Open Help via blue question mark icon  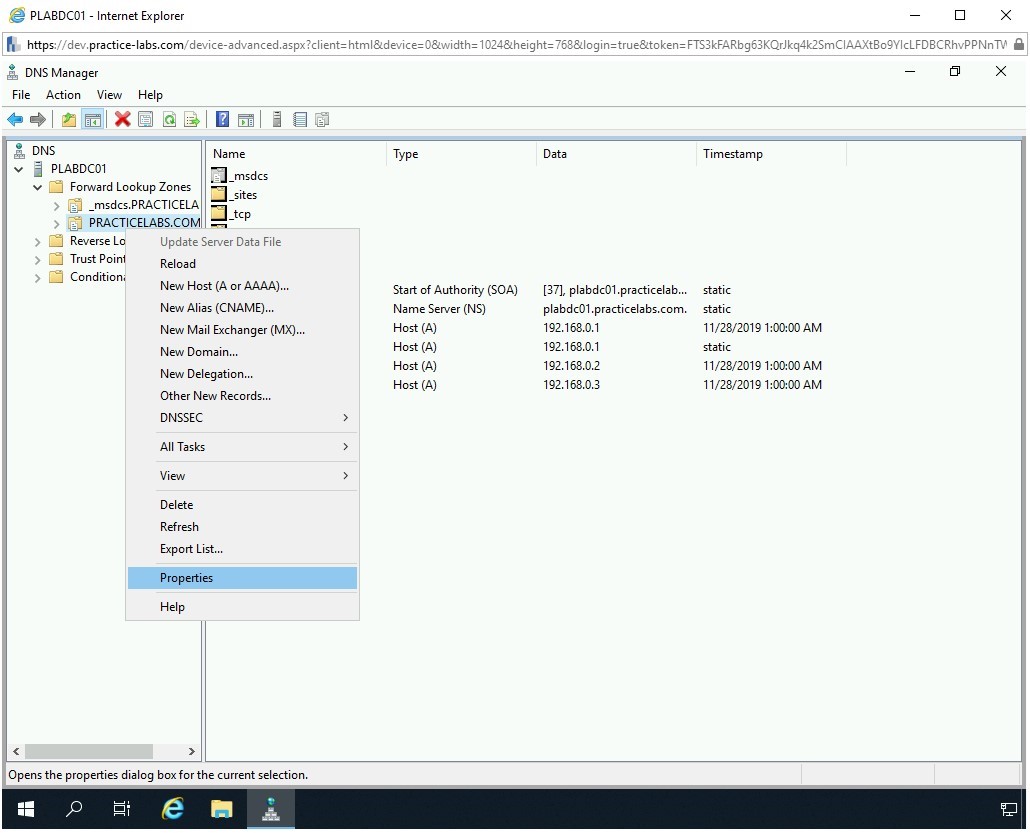click(x=223, y=120)
